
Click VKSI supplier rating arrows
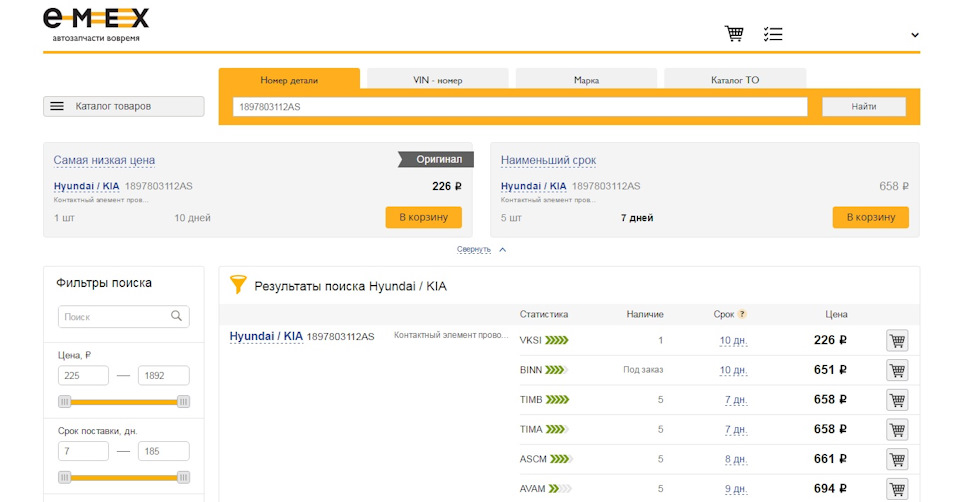[x=557, y=340]
